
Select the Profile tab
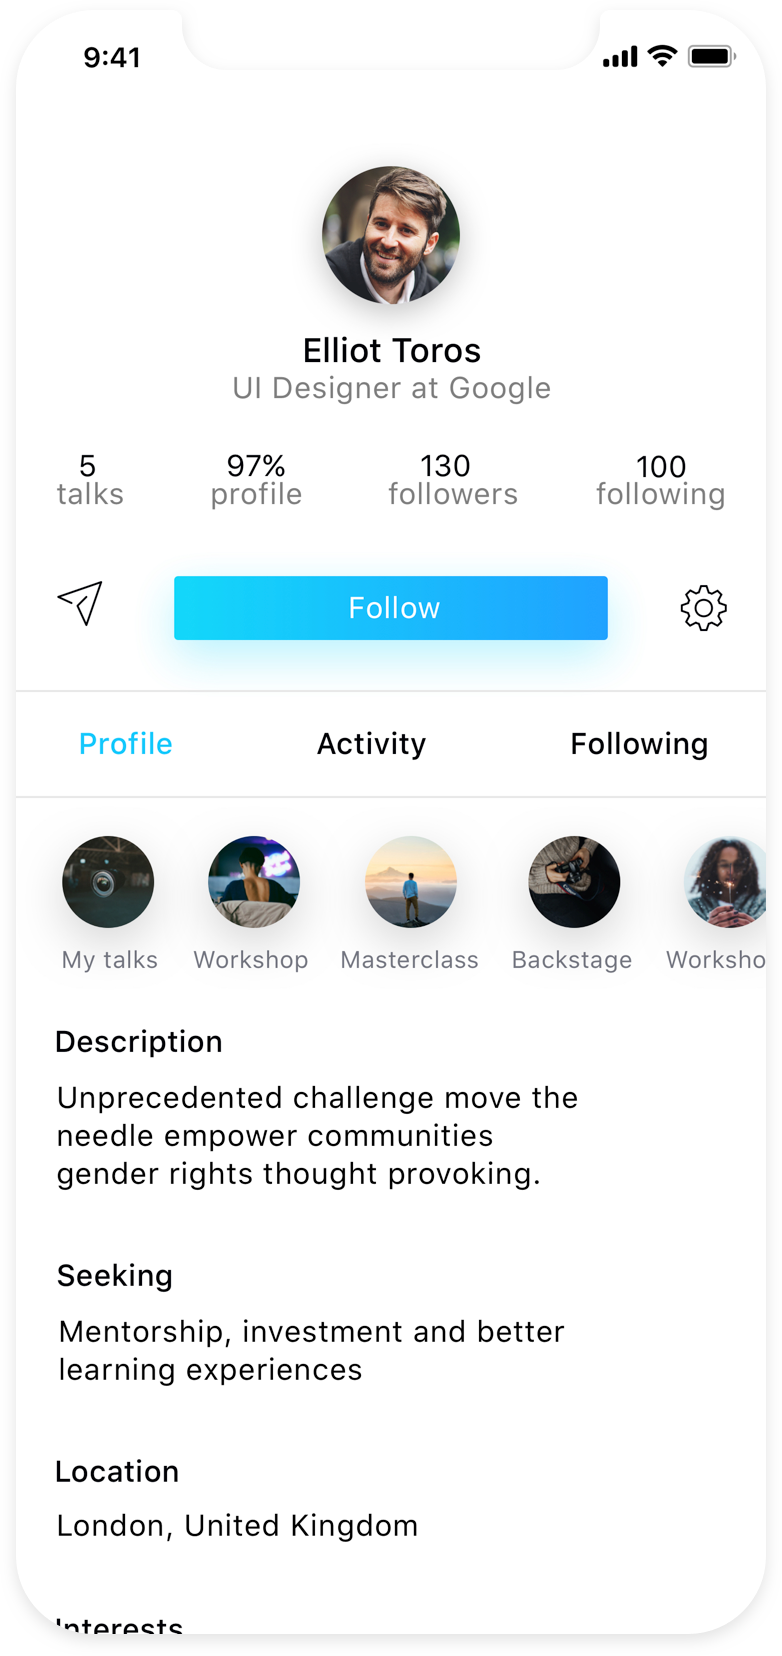click(x=126, y=744)
